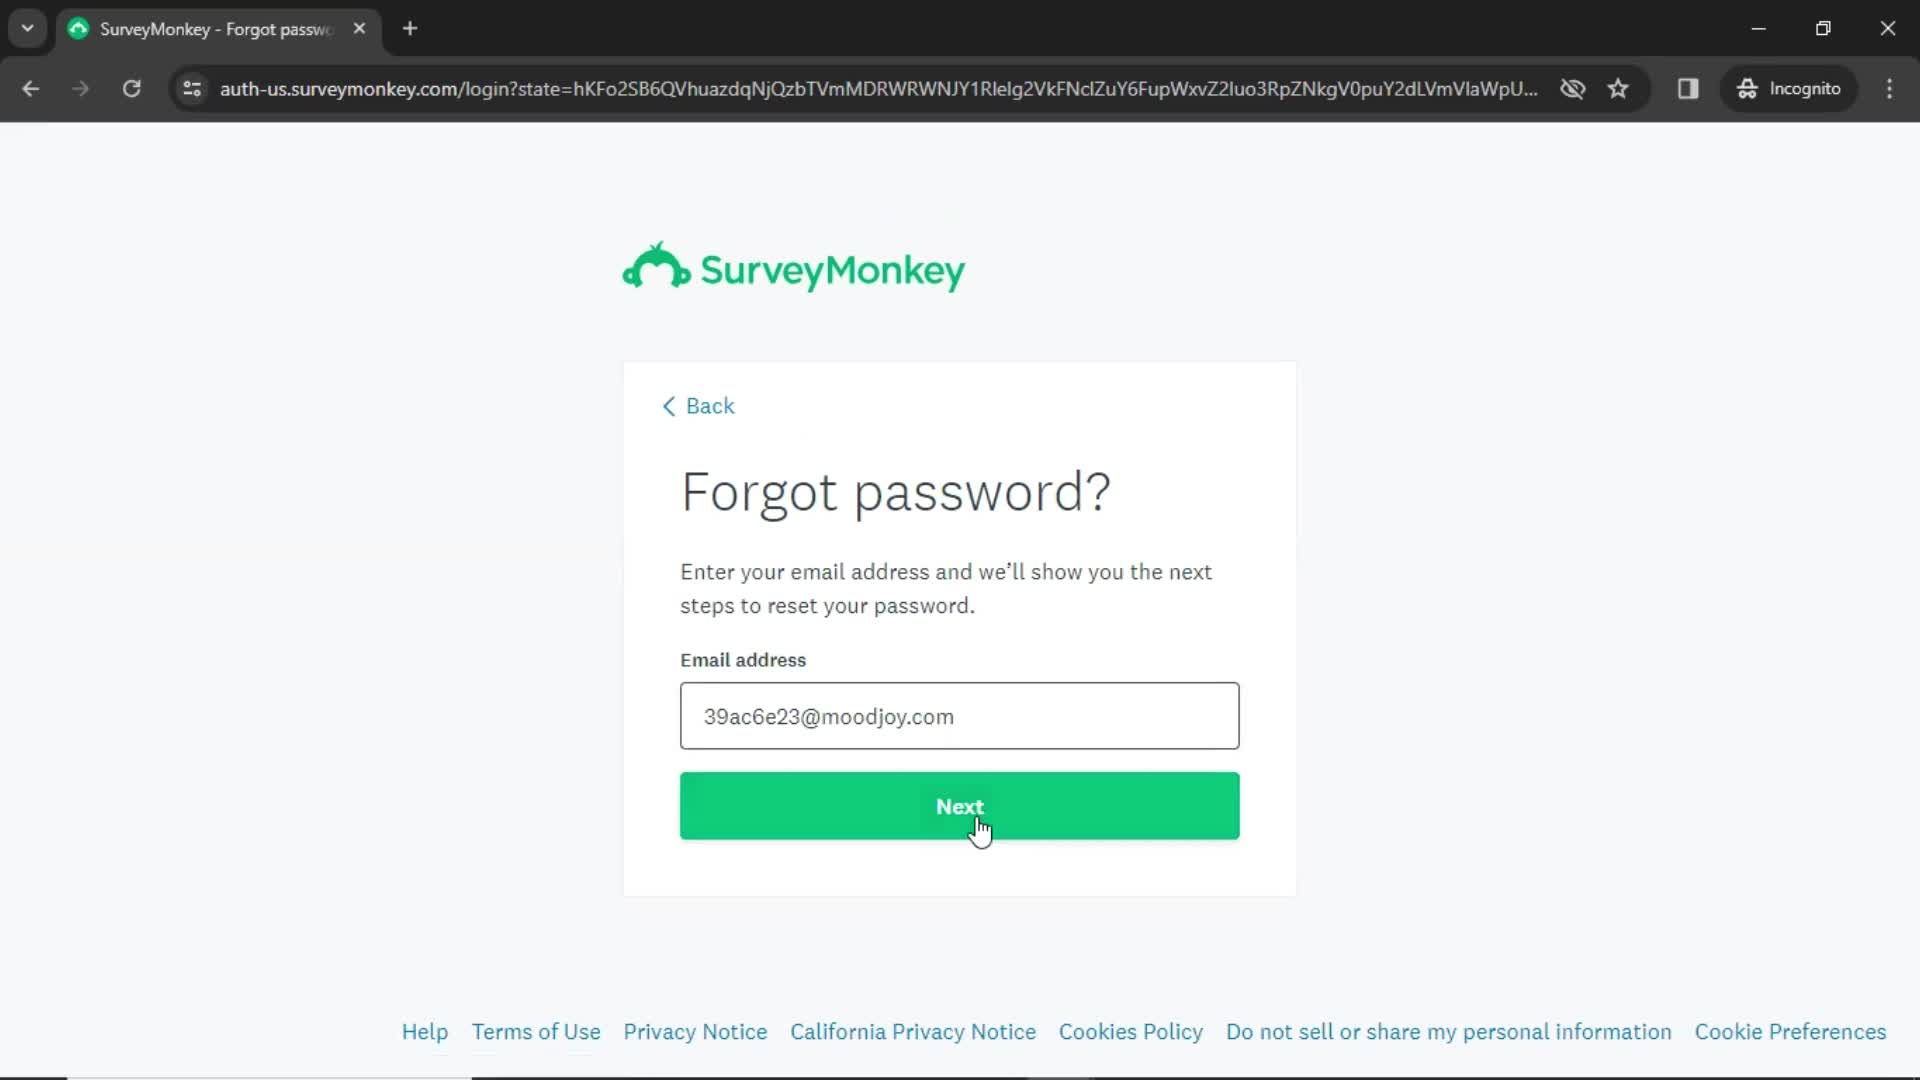
Task: Click the new tab button
Action: pos(410,29)
